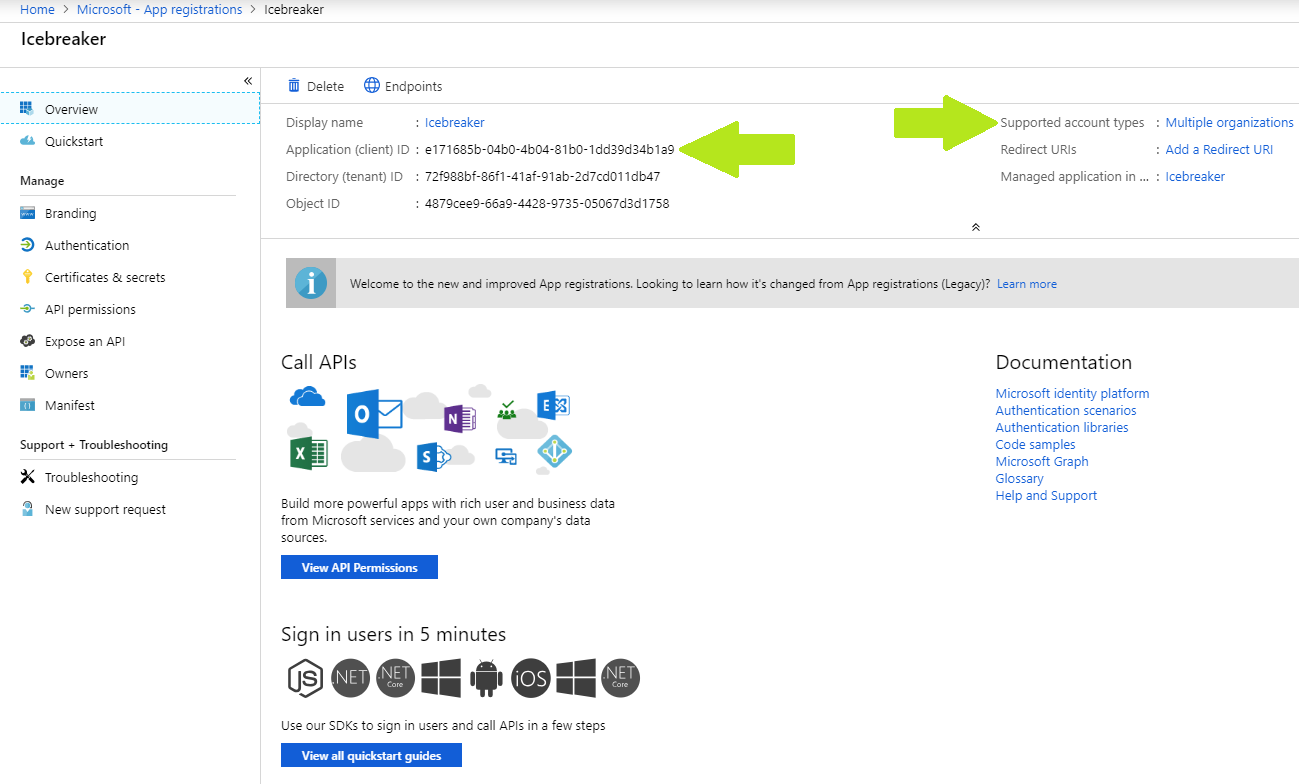This screenshot has height=784, width=1299.
Task: Click the Application (client) ID value
Action: tap(549, 149)
